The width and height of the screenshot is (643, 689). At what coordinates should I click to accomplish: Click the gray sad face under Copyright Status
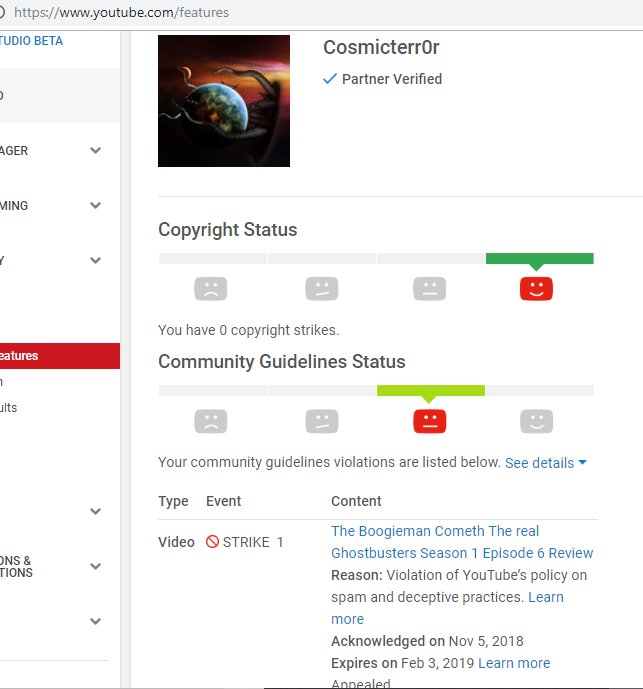211,289
